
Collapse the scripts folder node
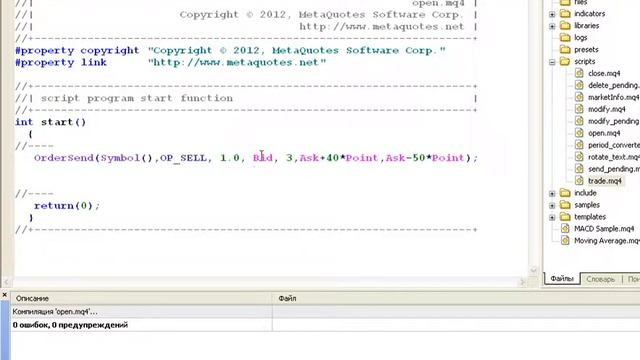coord(552,62)
